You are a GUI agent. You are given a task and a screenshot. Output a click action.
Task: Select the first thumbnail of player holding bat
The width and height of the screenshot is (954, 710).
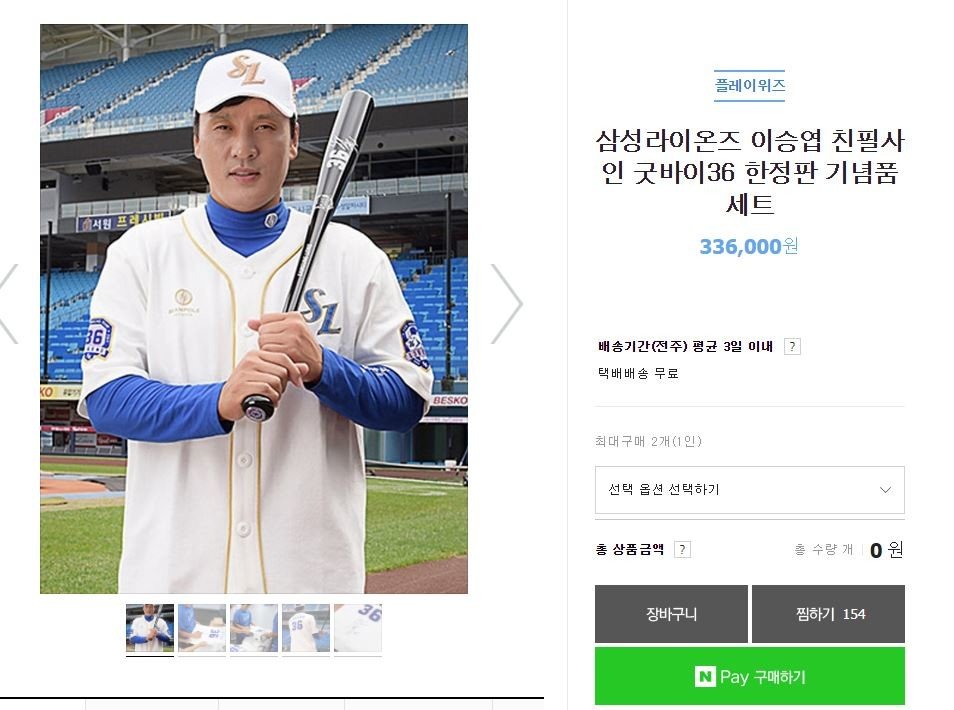tap(150, 628)
